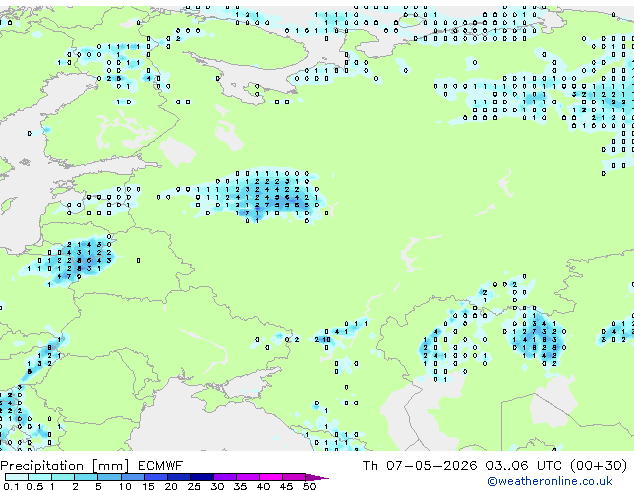Click the "10" legend value label
Screen dimensions: 634x490
(x=125, y=486)
